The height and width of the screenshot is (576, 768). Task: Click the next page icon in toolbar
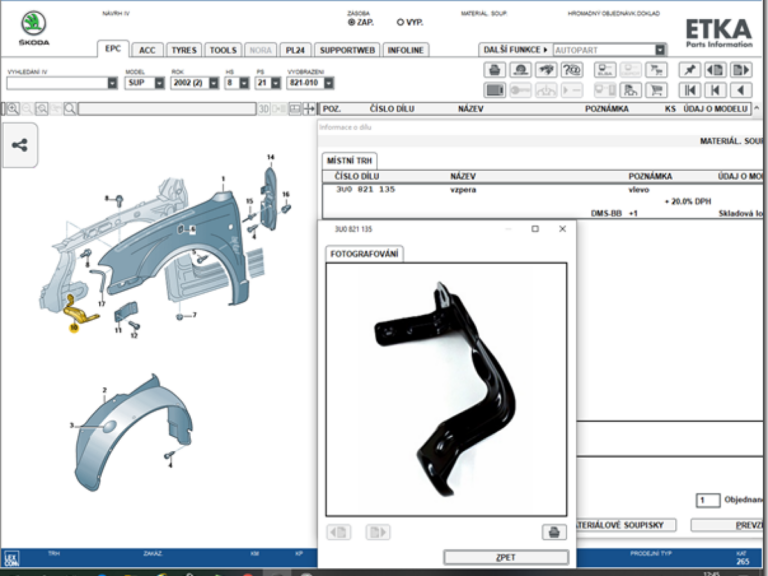tap(740, 70)
